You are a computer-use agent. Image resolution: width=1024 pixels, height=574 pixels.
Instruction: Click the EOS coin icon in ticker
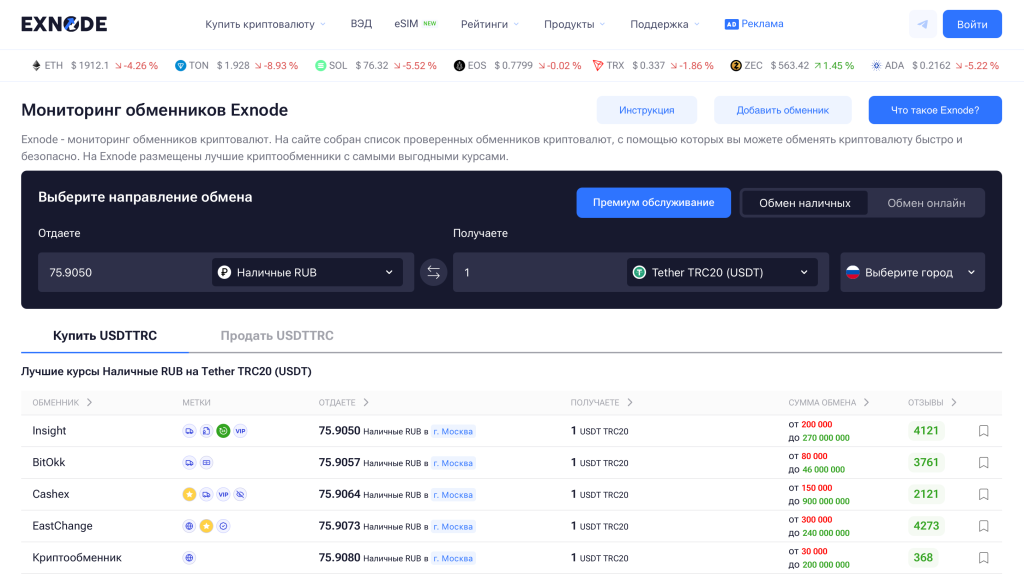[x=460, y=65]
